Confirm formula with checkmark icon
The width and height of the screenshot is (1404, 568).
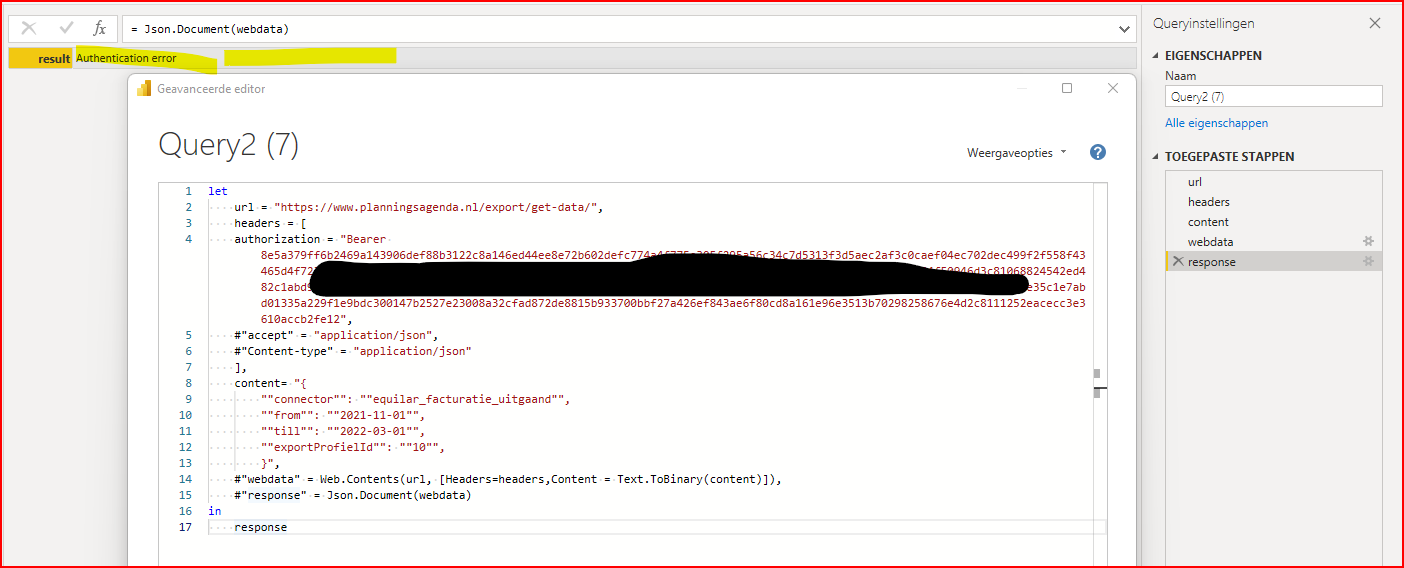pyautogui.click(x=66, y=28)
